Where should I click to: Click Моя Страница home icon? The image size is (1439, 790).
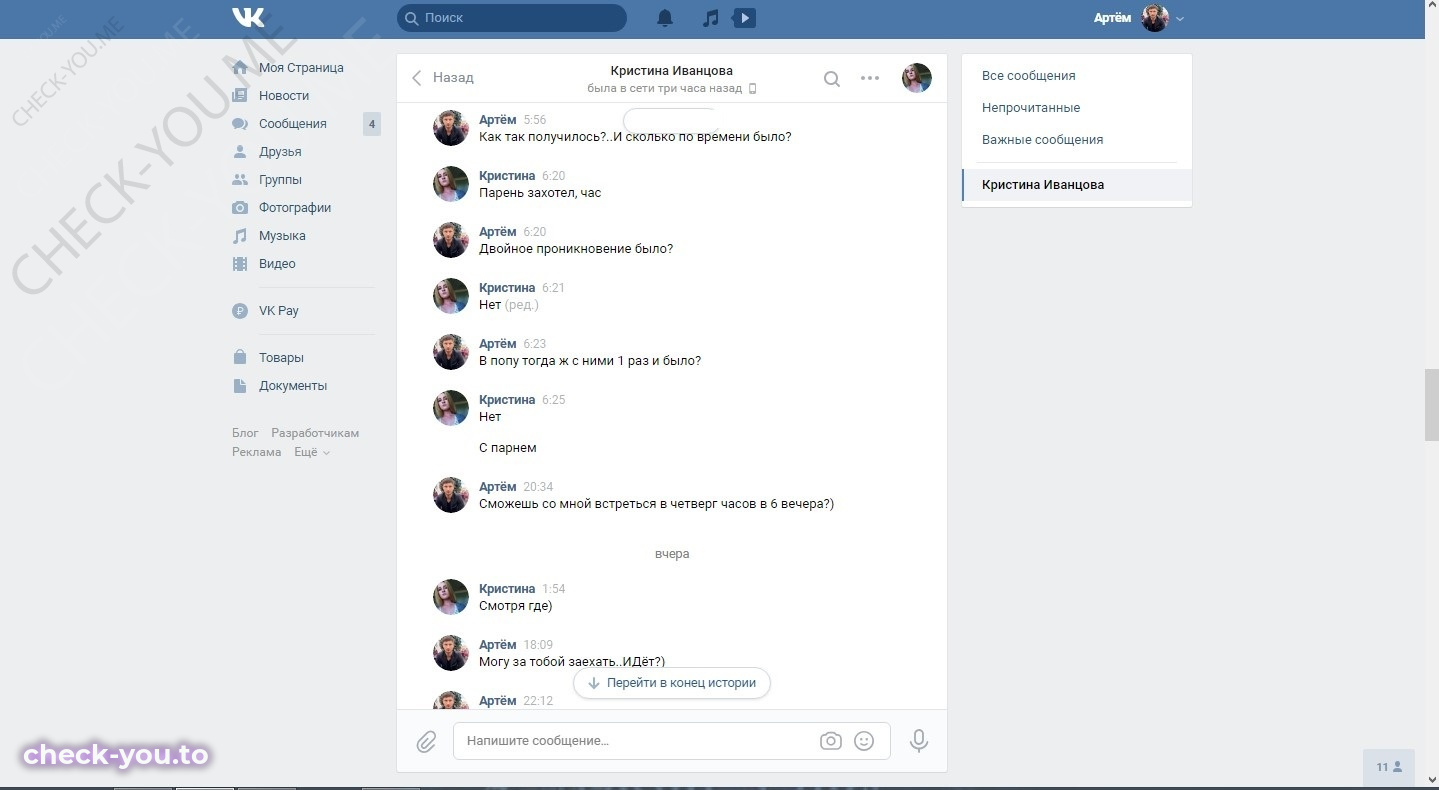(240, 68)
